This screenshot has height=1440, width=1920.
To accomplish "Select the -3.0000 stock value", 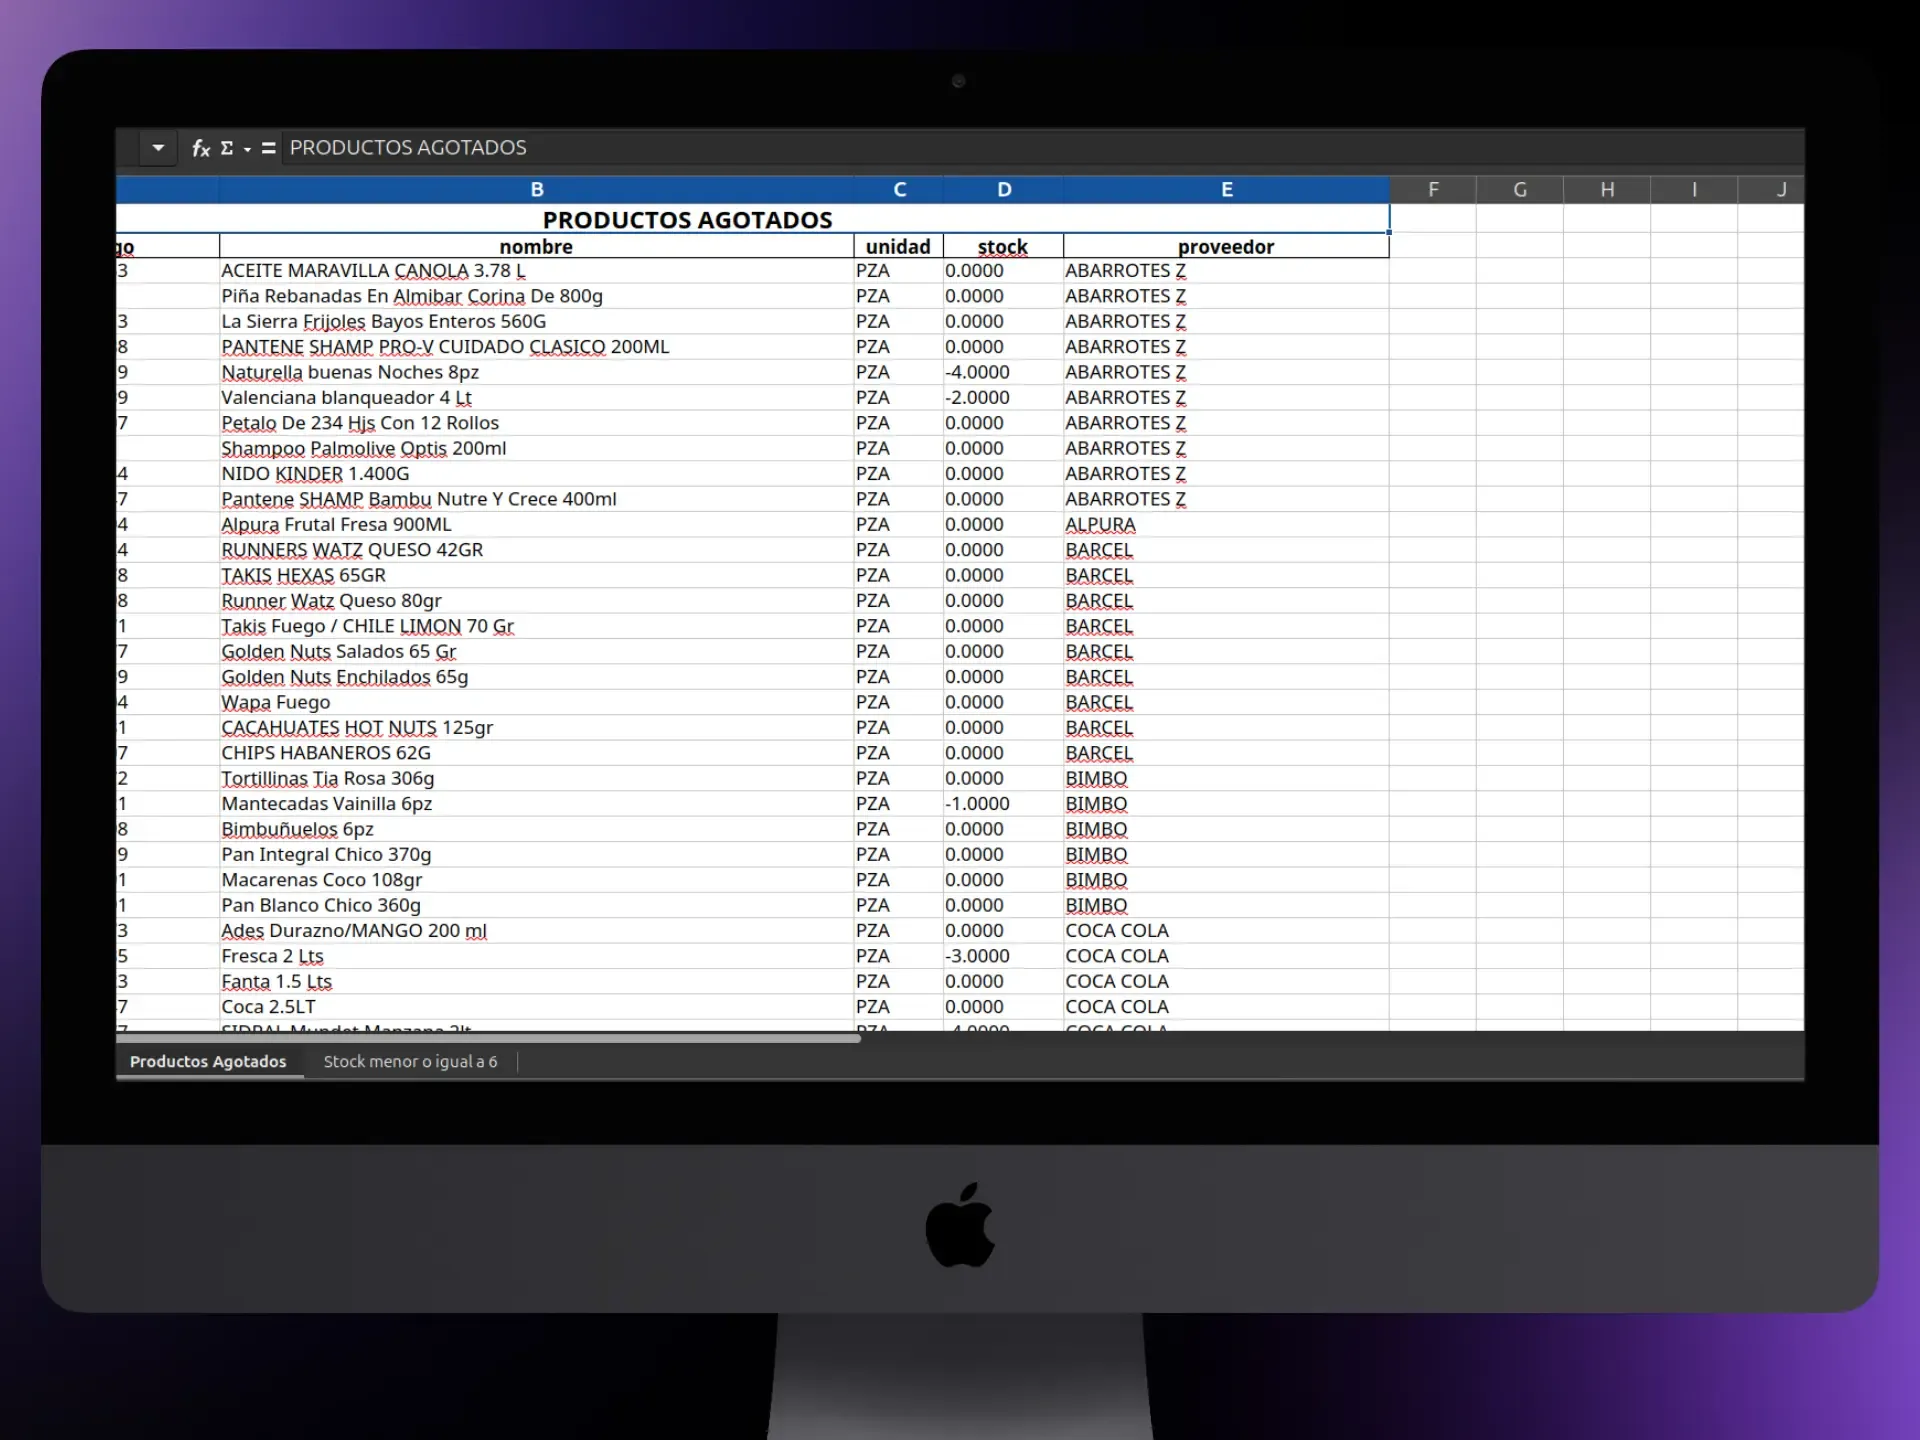I will pyautogui.click(x=1003, y=956).
